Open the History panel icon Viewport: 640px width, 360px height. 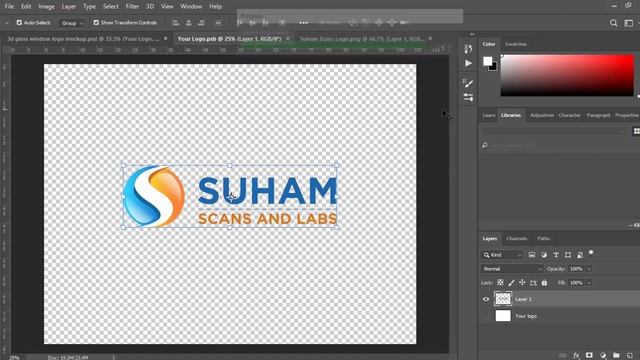pos(468,49)
